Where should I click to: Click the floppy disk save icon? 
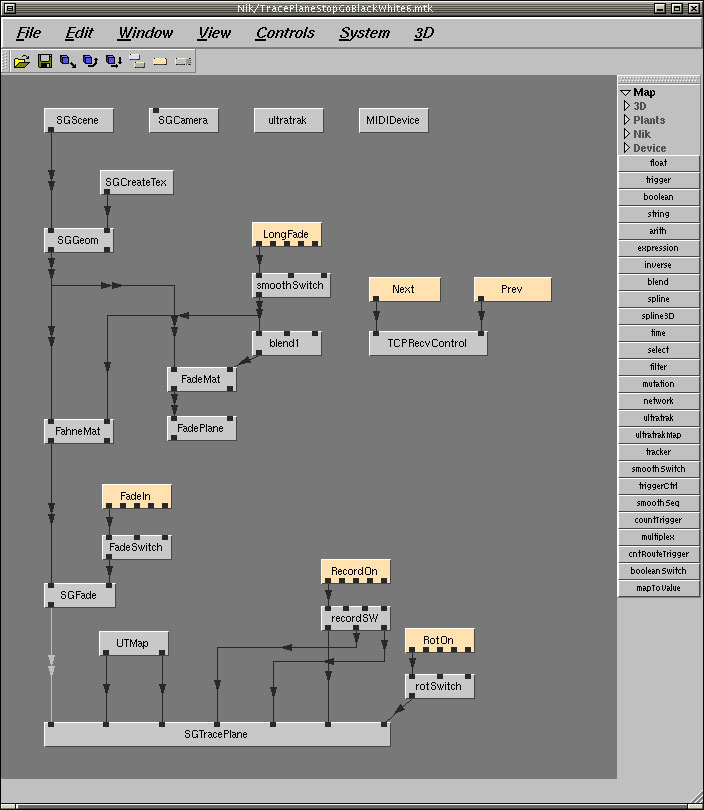(44, 61)
